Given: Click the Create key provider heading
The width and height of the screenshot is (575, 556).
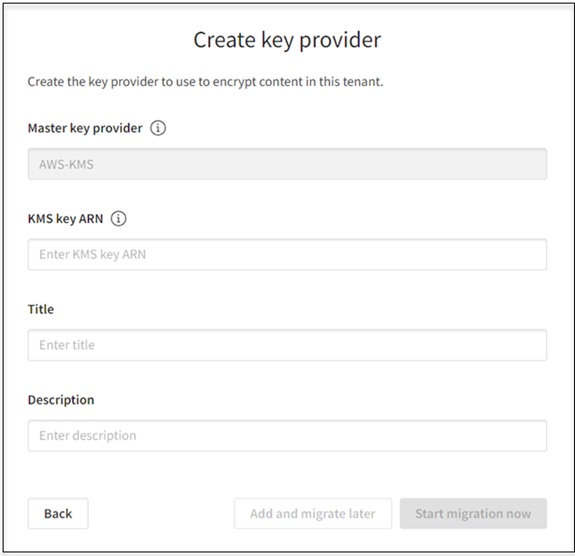Looking at the screenshot, I should [x=287, y=40].
